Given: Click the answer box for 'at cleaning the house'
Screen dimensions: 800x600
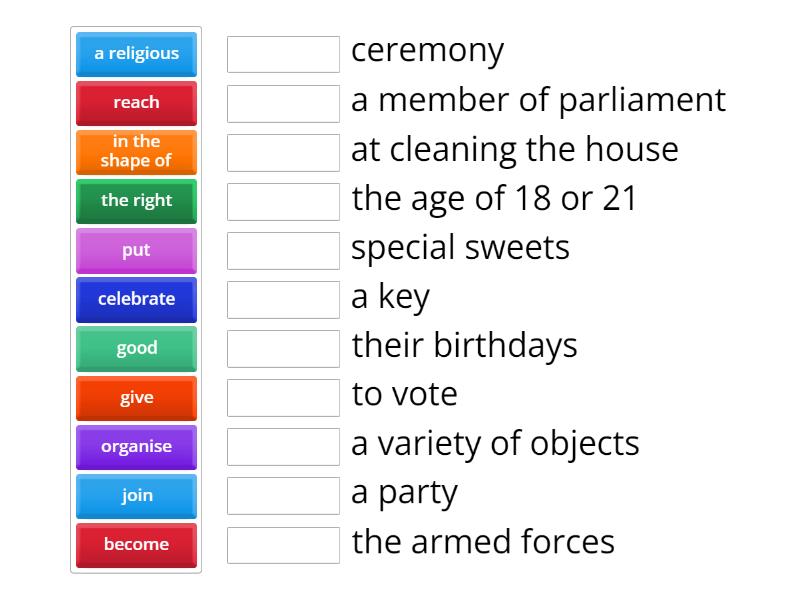Looking at the screenshot, I should tap(283, 152).
